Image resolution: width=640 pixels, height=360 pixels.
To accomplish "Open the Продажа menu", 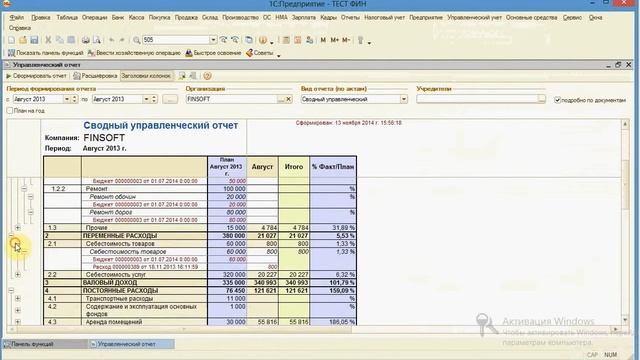I will [186, 18].
